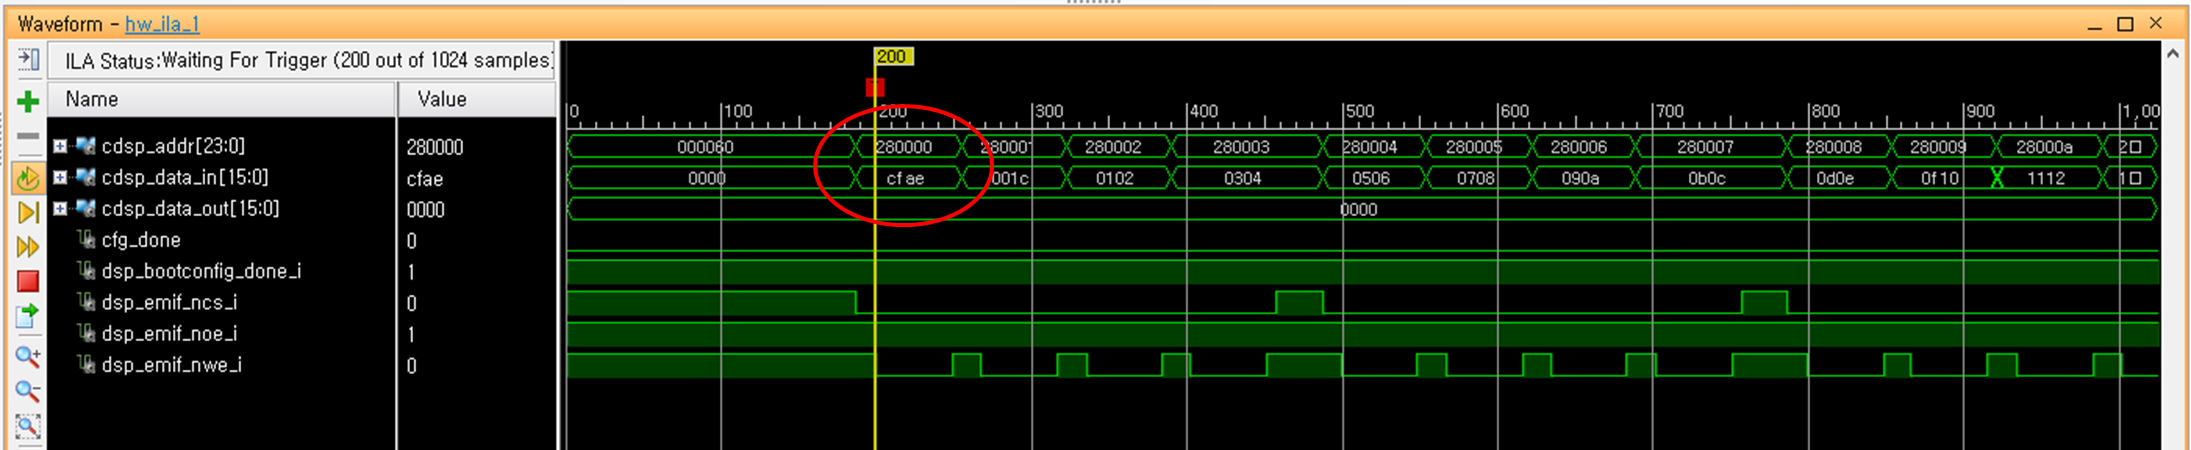Expand the cdsp_data_in[15:0] bus
This screenshot has width=2191, height=450.
60,177
